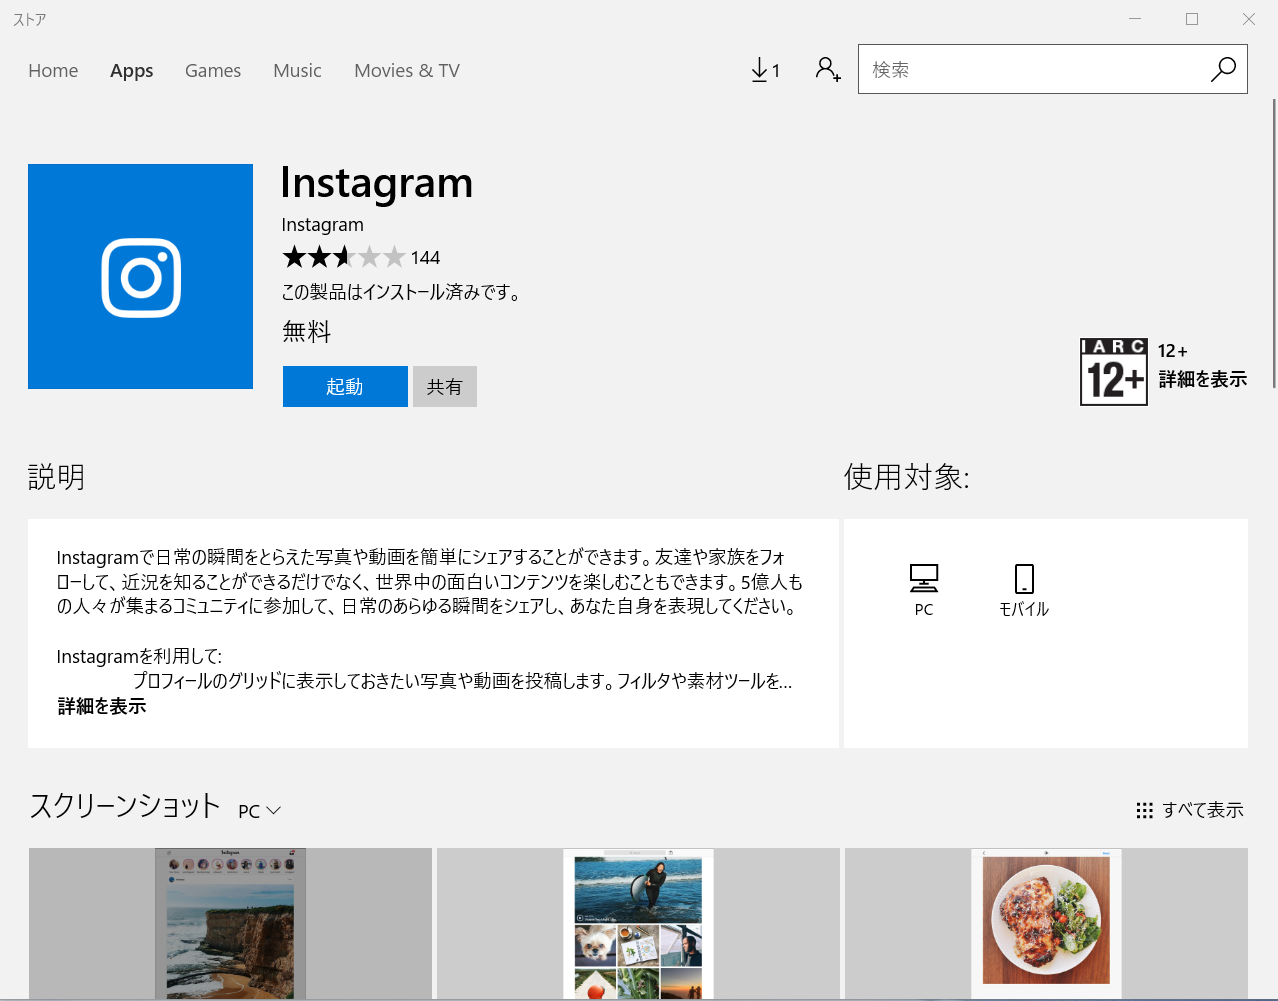Open the Music tab

tap(297, 71)
